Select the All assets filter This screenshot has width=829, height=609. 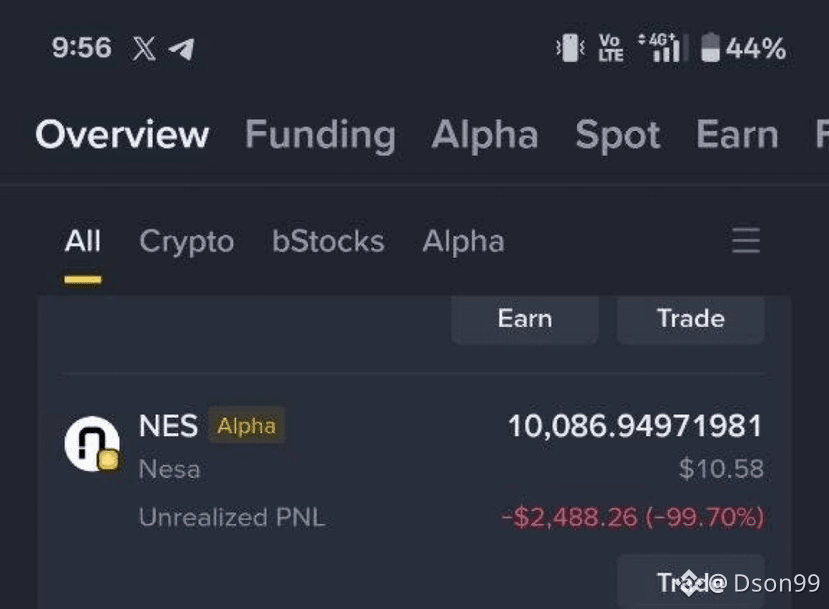[x=82, y=241]
